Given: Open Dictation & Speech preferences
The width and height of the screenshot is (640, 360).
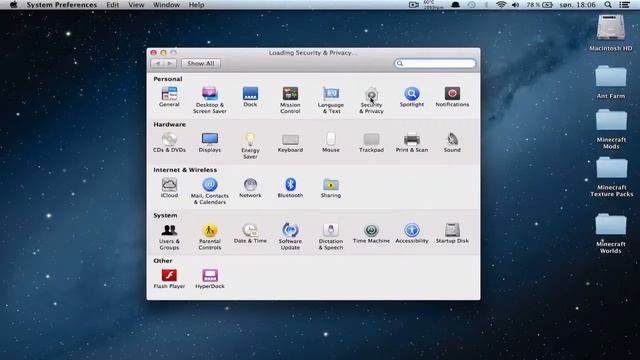Looking at the screenshot, I should (x=331, y=237).
